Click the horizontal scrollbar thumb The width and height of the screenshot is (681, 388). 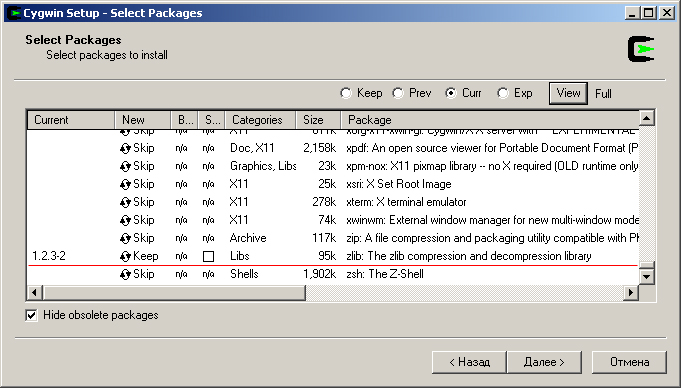[174, 293]
